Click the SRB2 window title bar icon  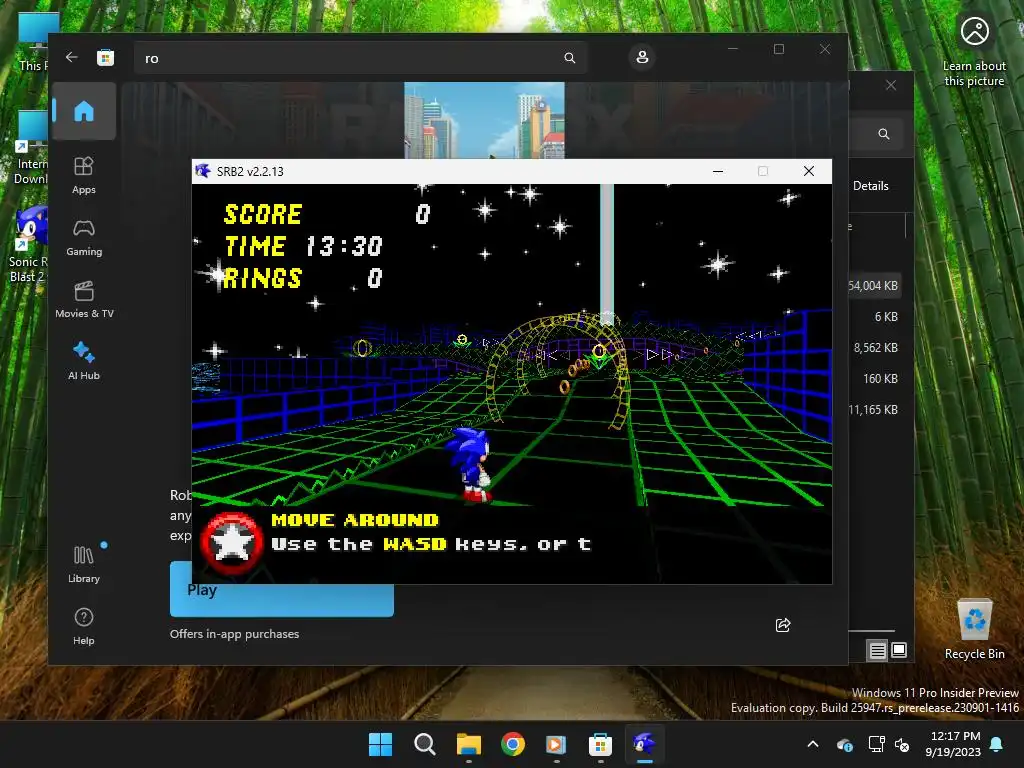tap(203, 171)
